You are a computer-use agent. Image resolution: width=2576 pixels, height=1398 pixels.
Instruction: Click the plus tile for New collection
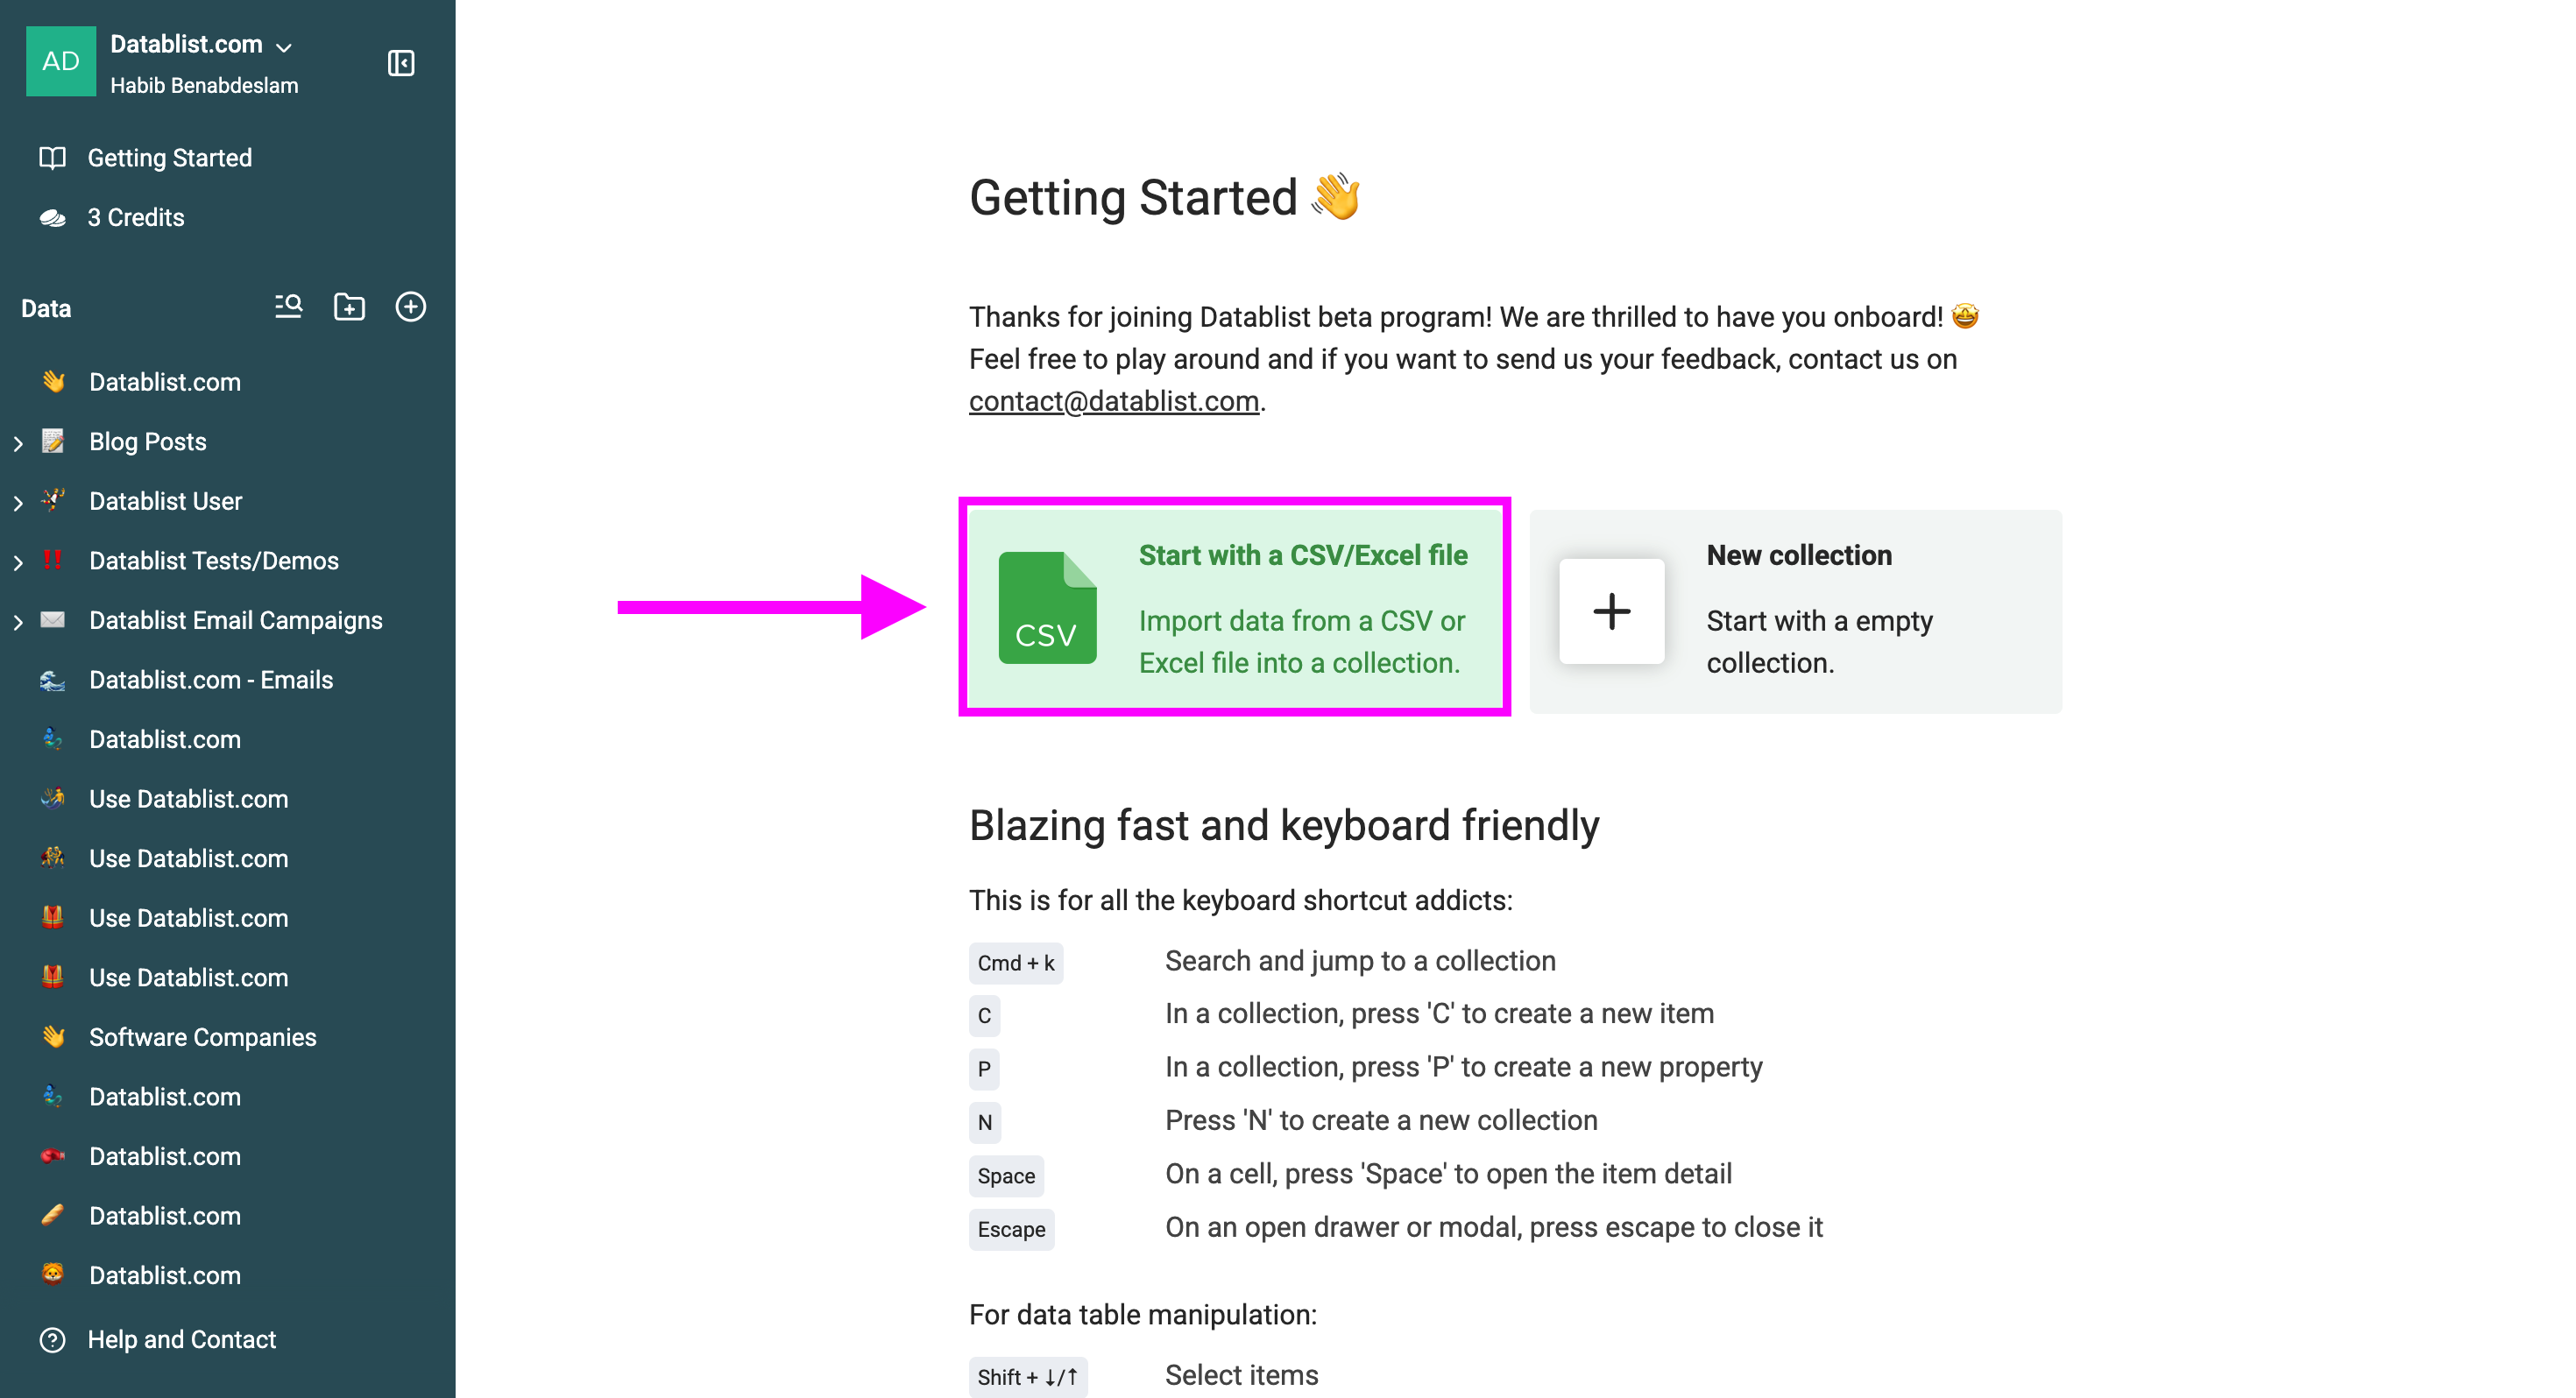point(1611,611)
